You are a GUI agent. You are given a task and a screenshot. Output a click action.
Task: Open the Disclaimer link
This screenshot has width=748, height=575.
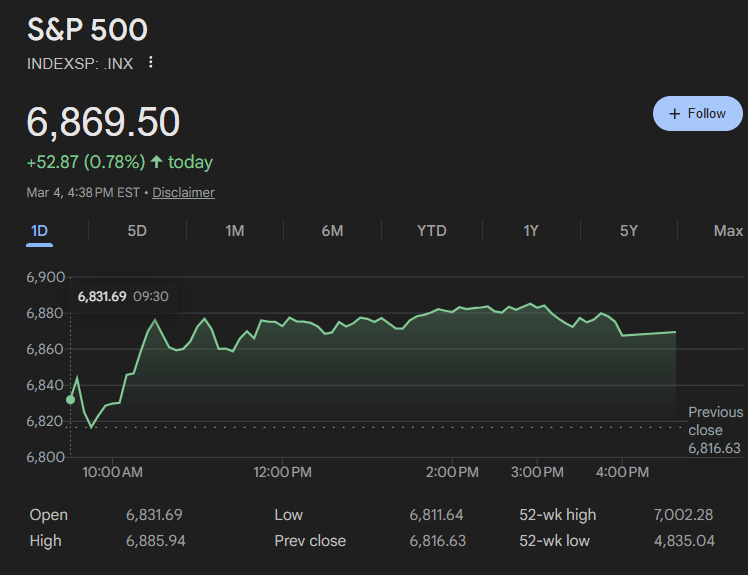tap(183, 192)
